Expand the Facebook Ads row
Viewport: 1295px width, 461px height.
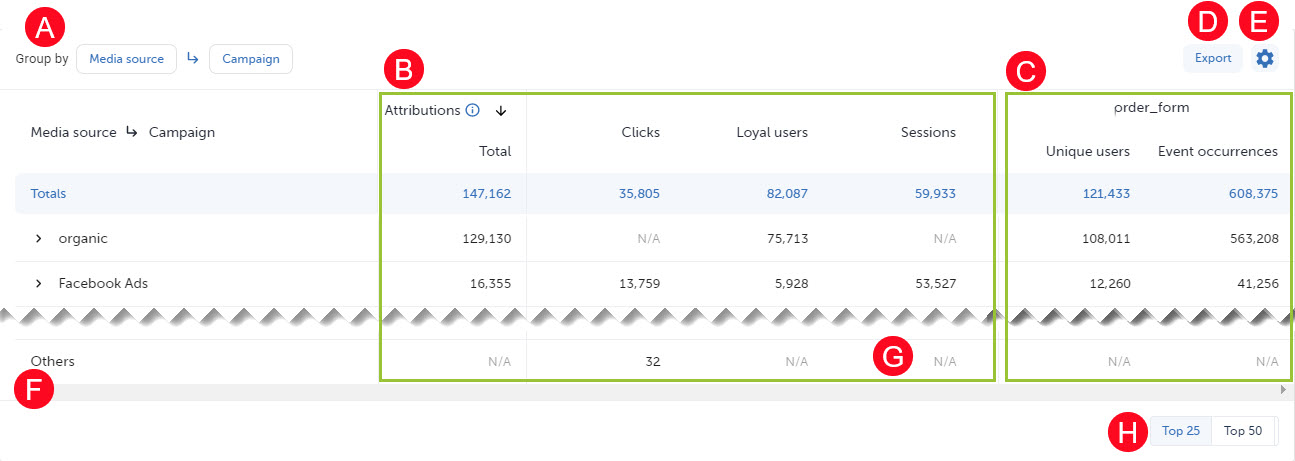[39, 284]
